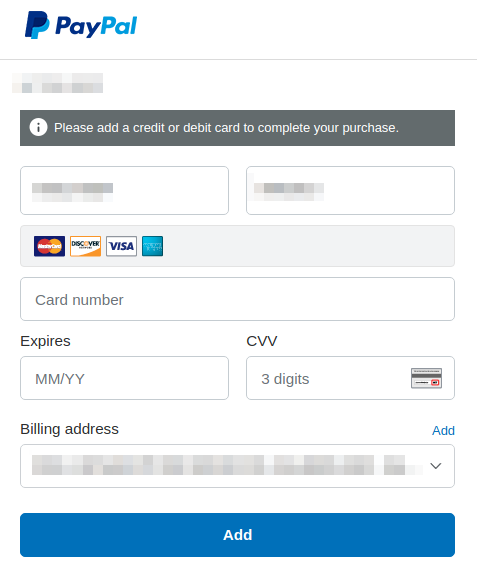Open the billing address dropdown
The height and width of the screenshot is (578, 477).
237,466
